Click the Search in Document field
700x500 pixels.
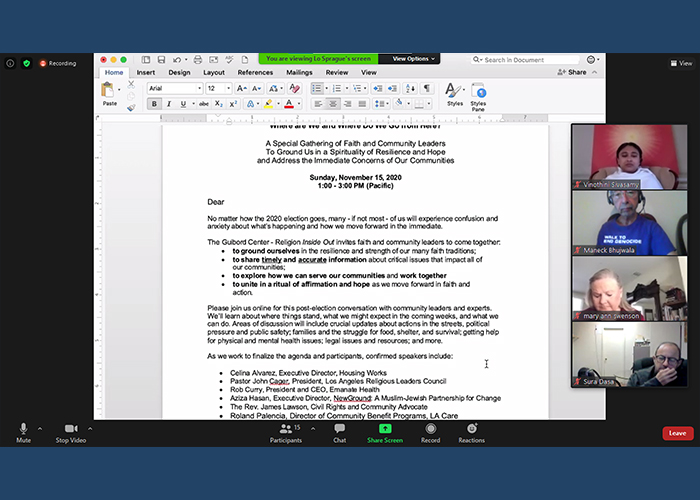tap(525, 60)
